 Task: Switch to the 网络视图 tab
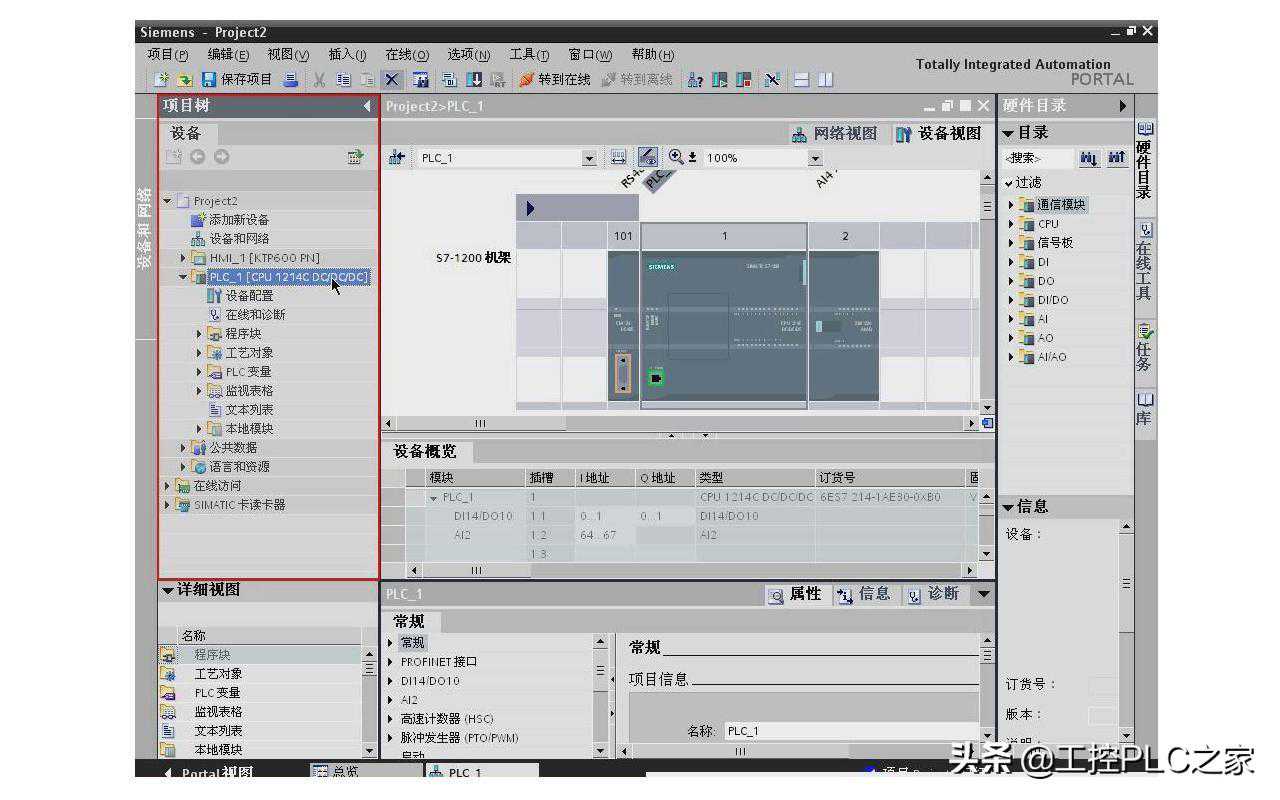pyautogui.click(x=834, y=134)
